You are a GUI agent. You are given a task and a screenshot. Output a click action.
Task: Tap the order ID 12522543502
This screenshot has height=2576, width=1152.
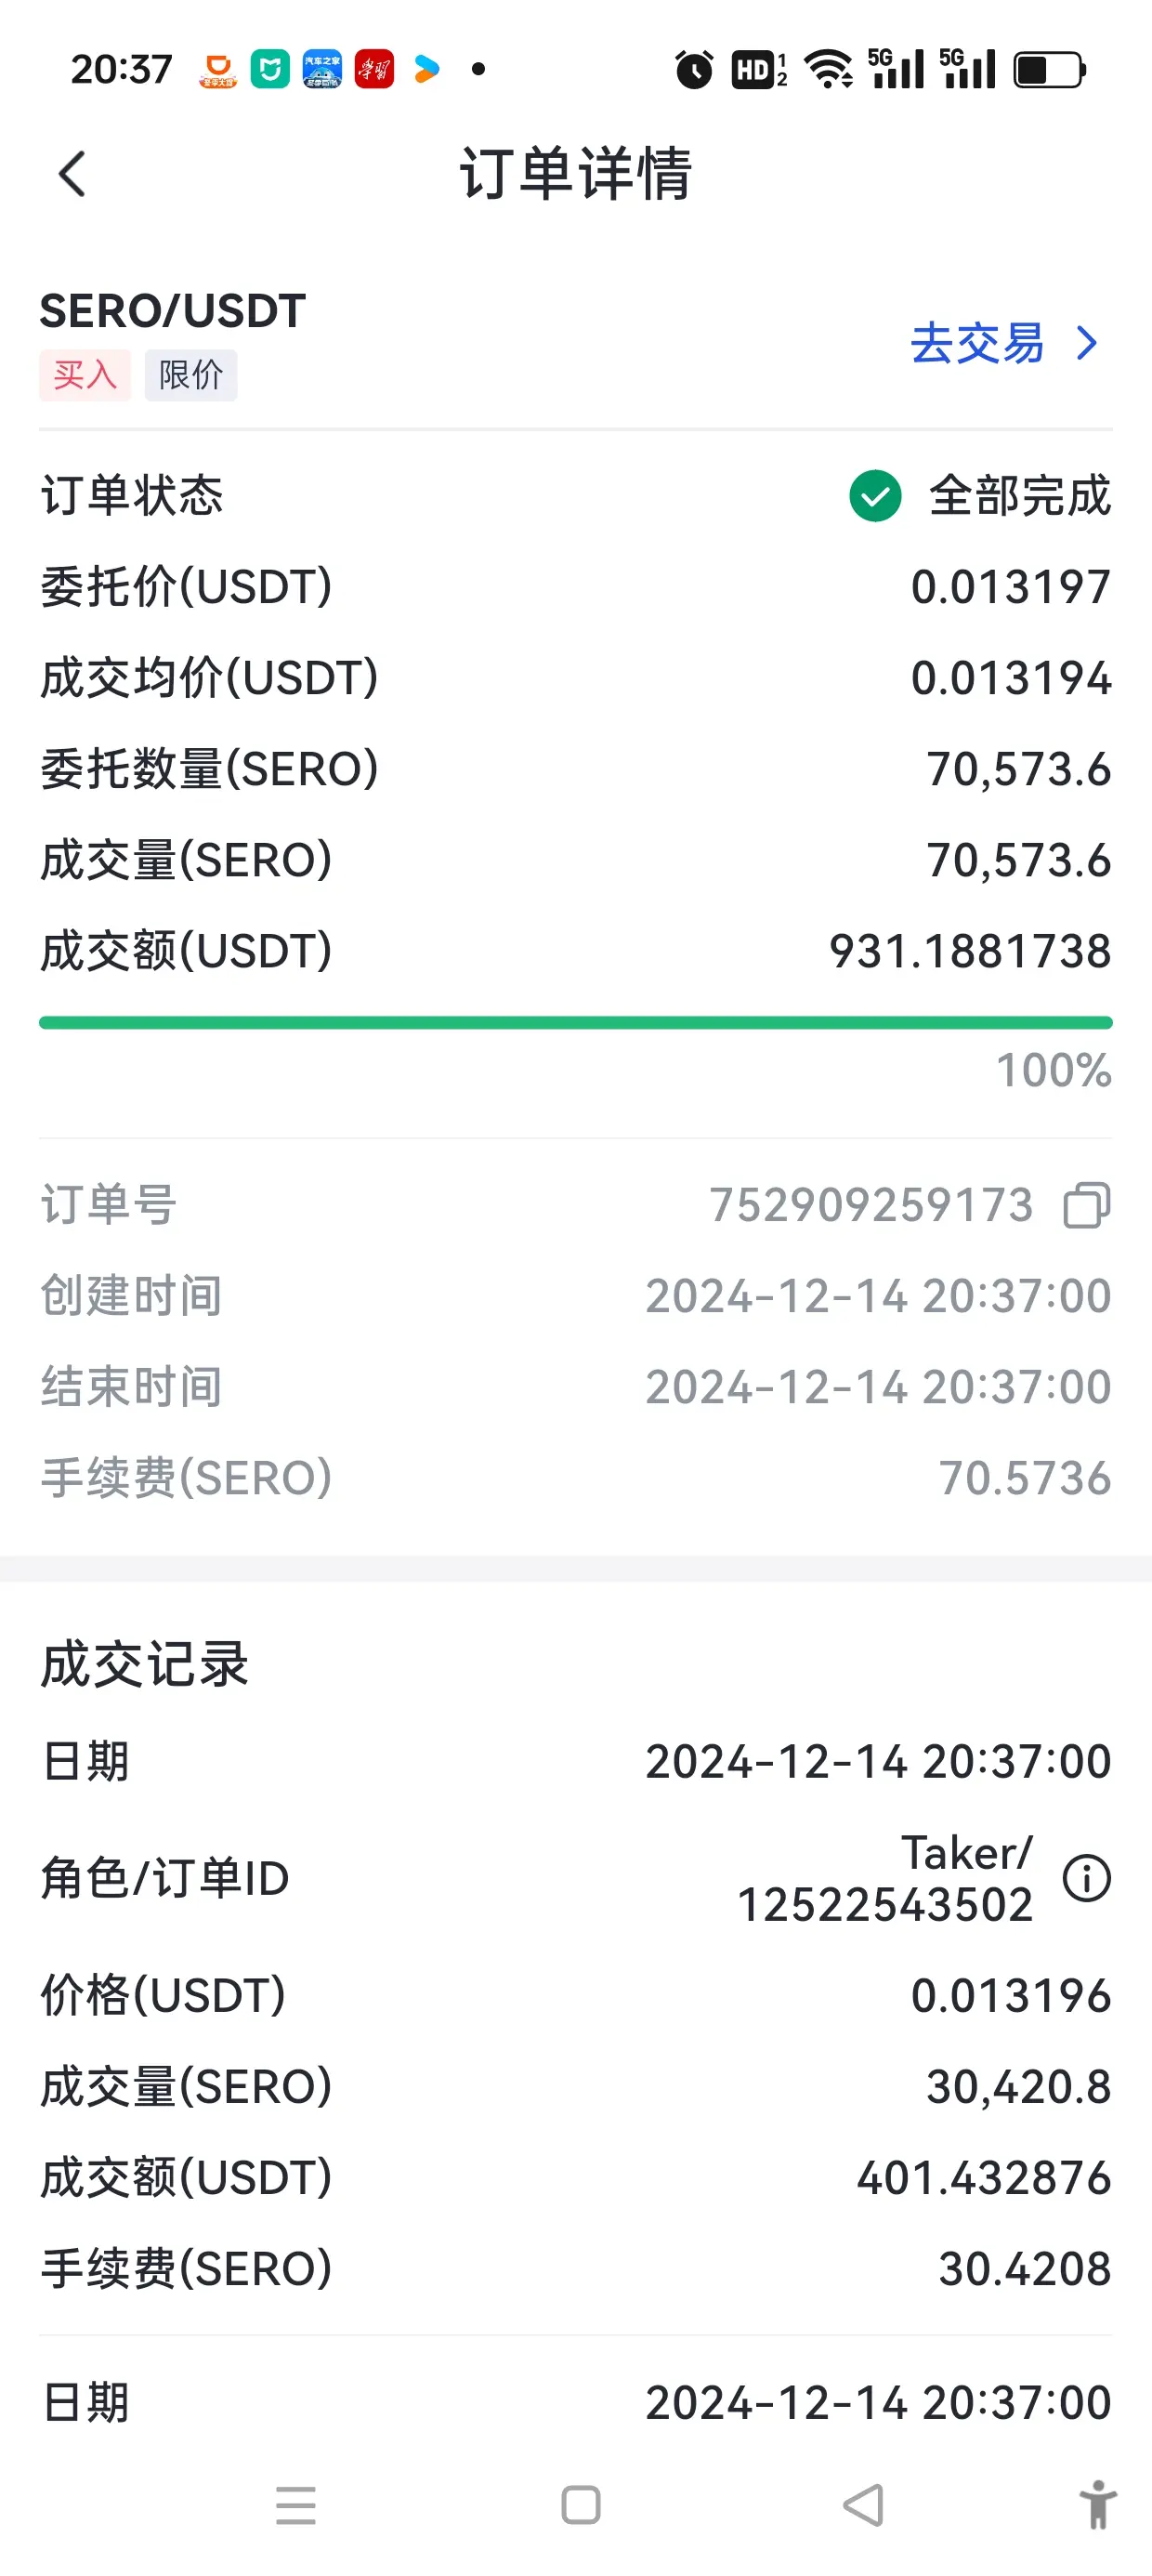[x=885, y=1905]
